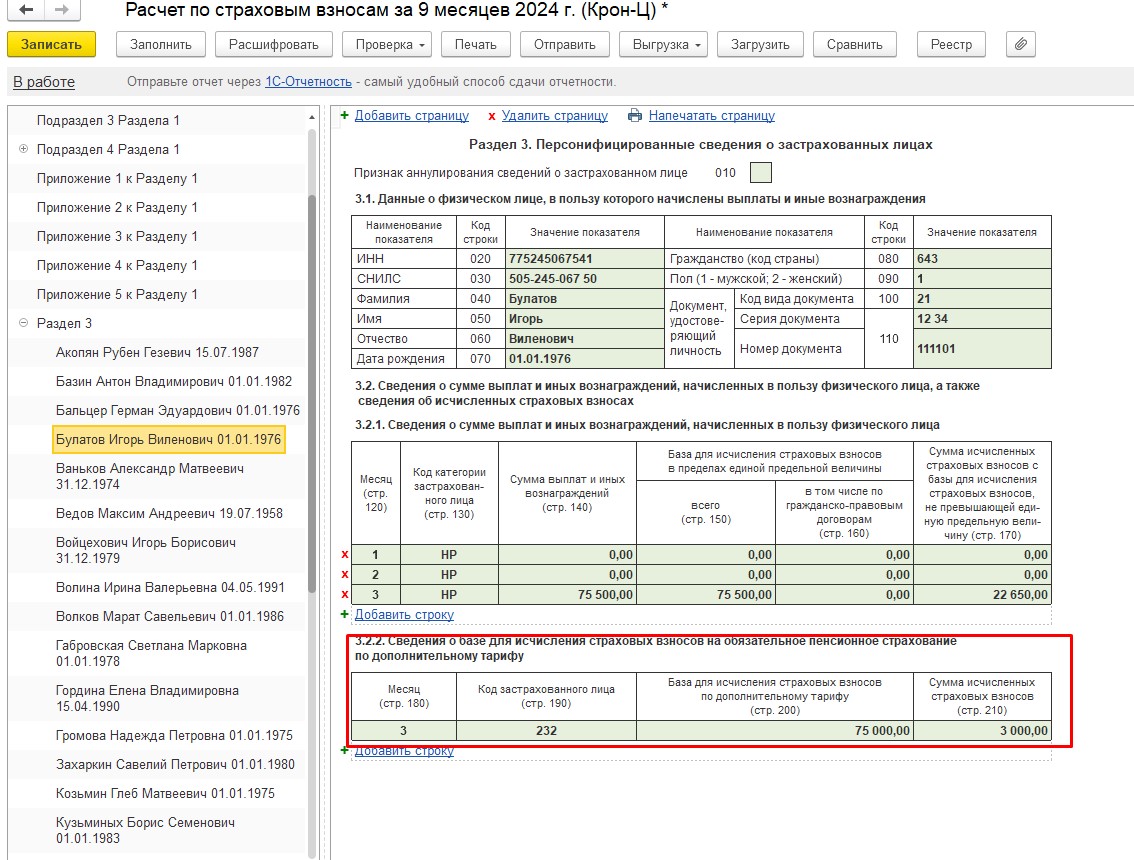Click insured person code cell 232
Screen dimensions: 1134x860
pos(547,731)
